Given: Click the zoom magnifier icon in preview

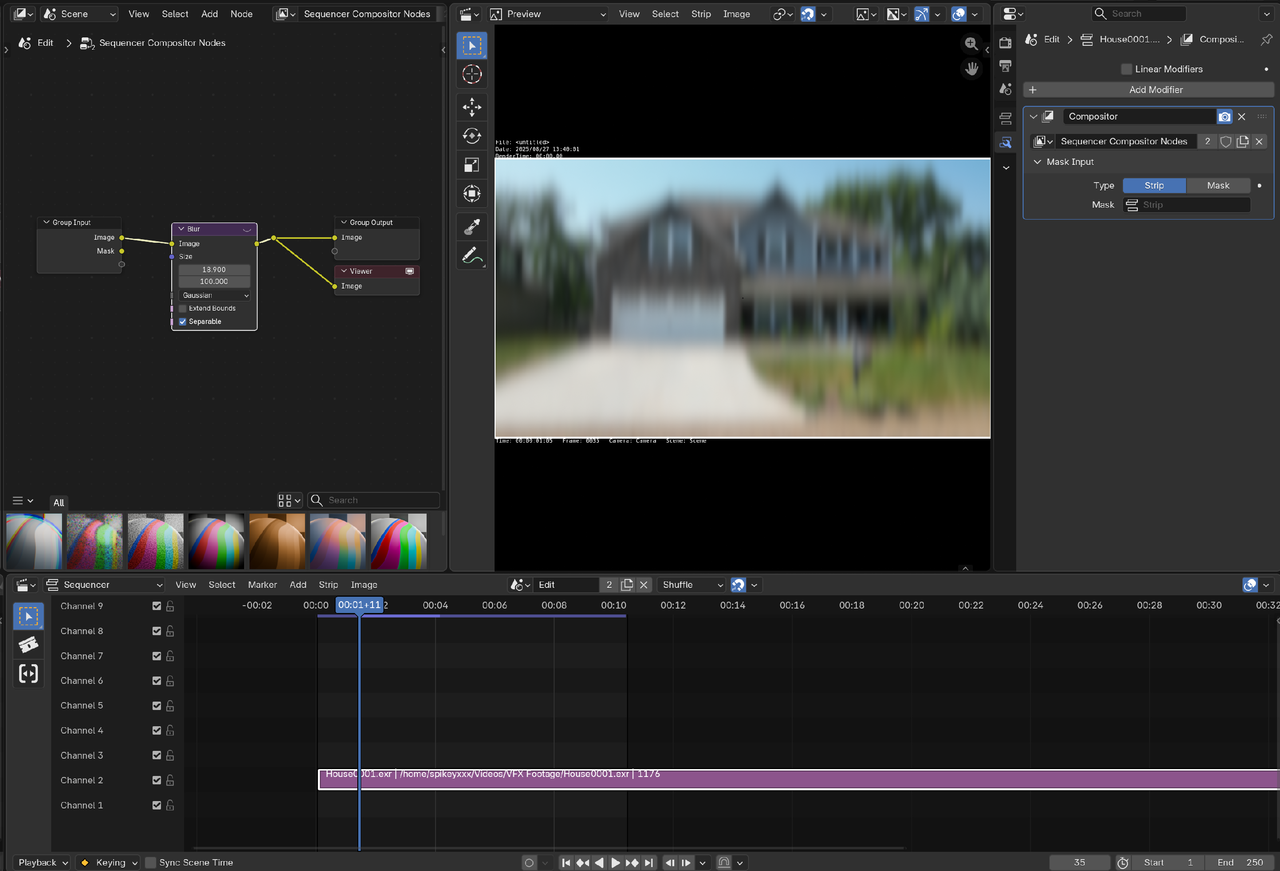Looking at the screenshot, I should click(x=971, y=44).
